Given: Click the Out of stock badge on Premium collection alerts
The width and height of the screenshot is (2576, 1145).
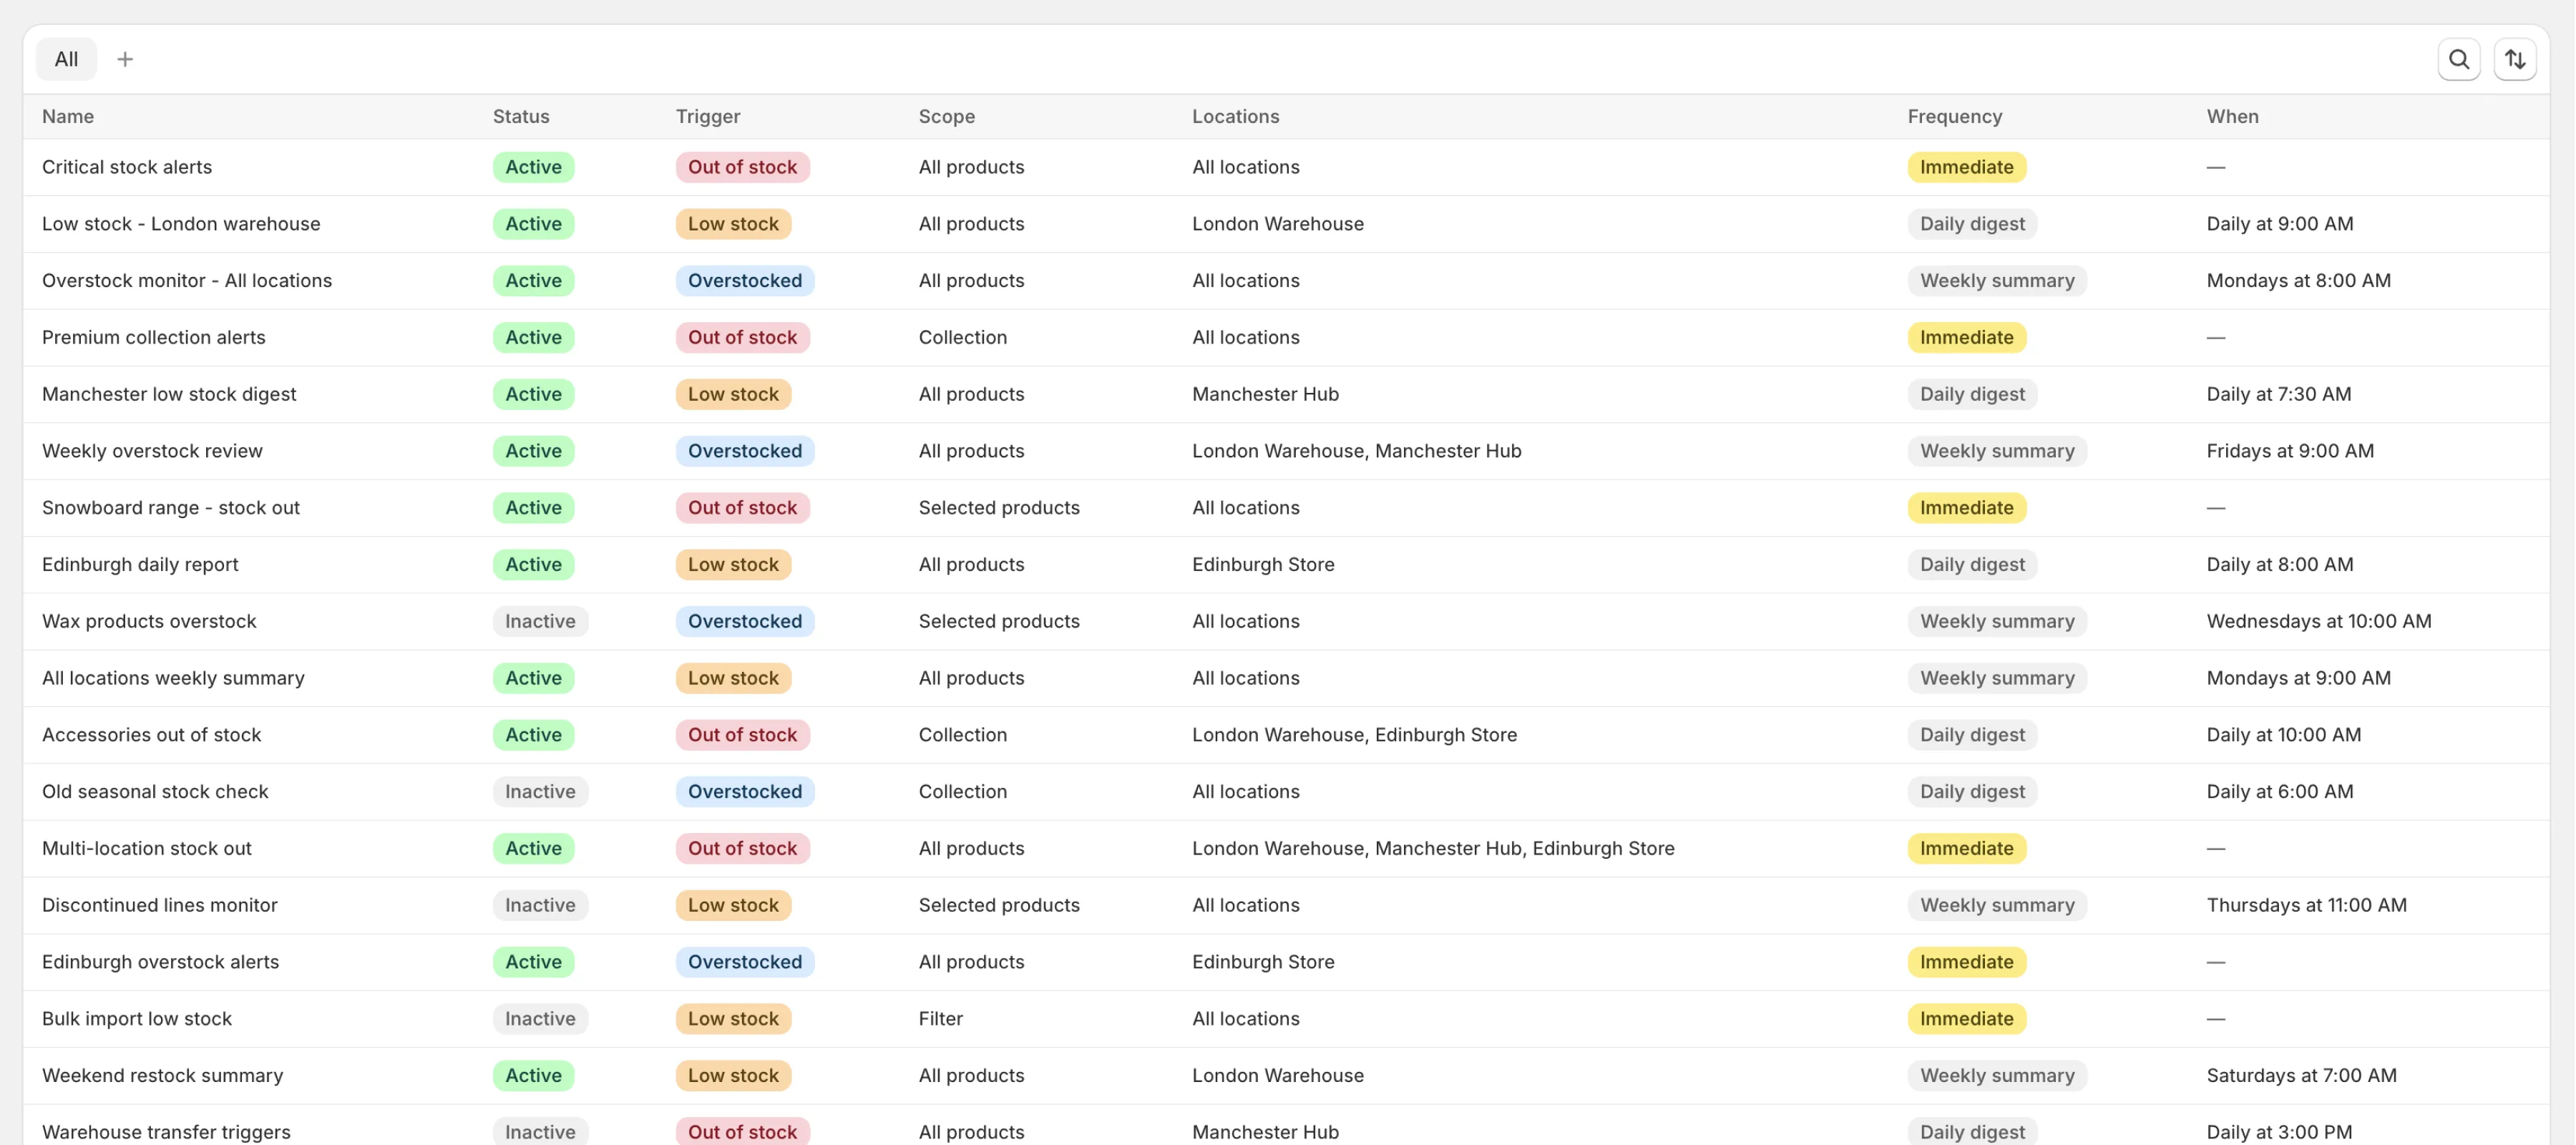Looking at the screenshot, I should [x=741, y=337].
